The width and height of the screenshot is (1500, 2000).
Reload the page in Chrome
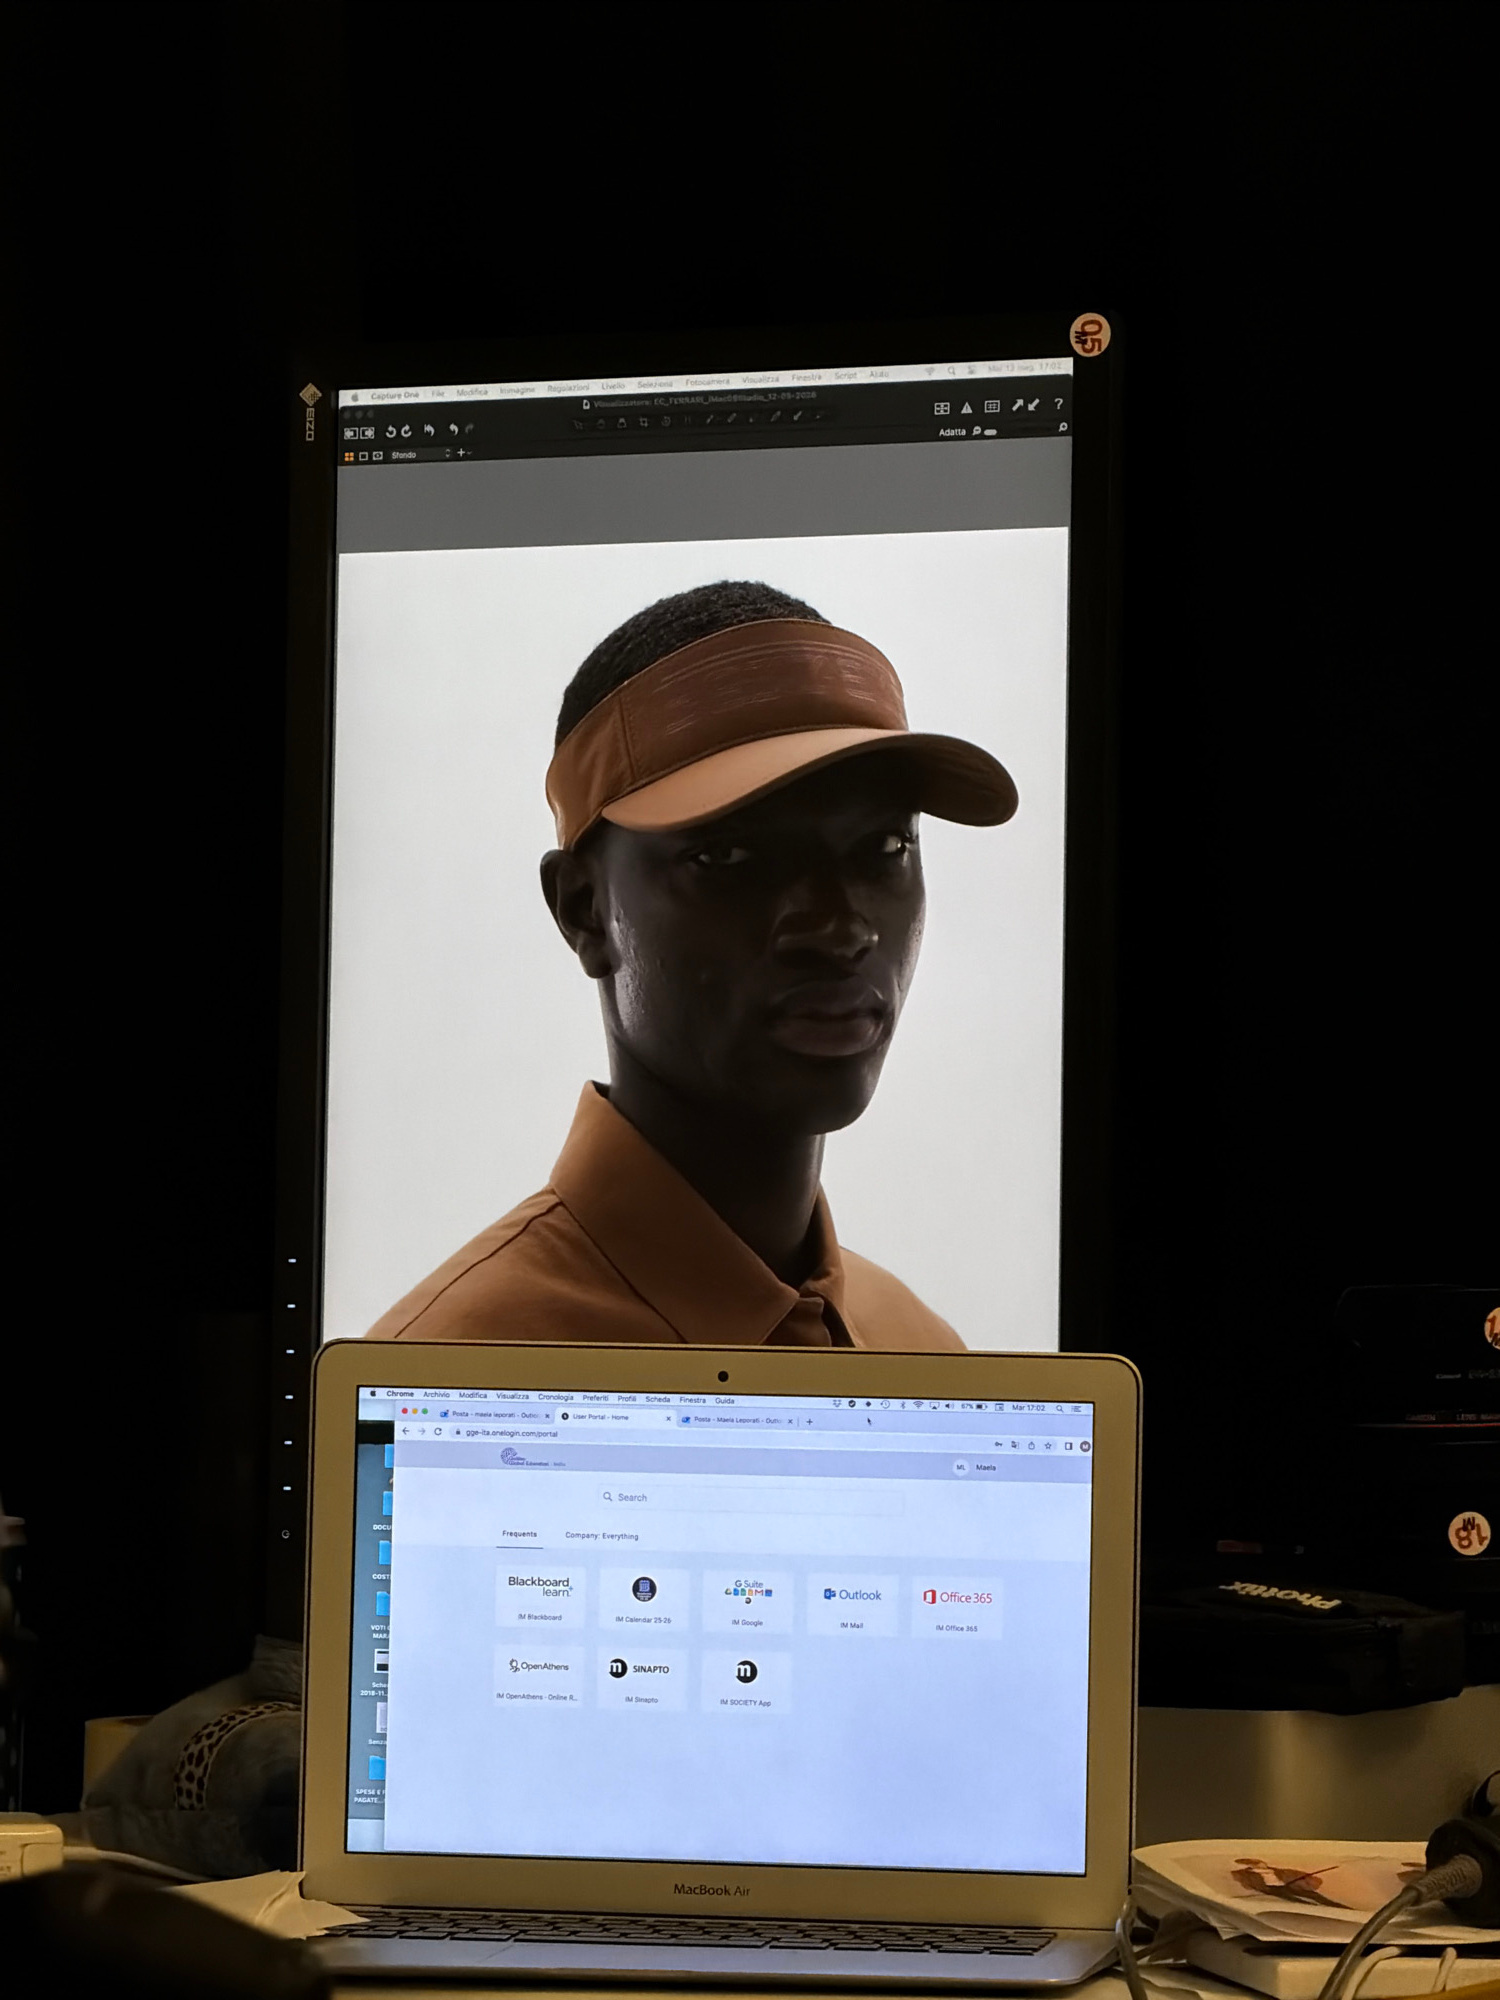point(438,1432)
